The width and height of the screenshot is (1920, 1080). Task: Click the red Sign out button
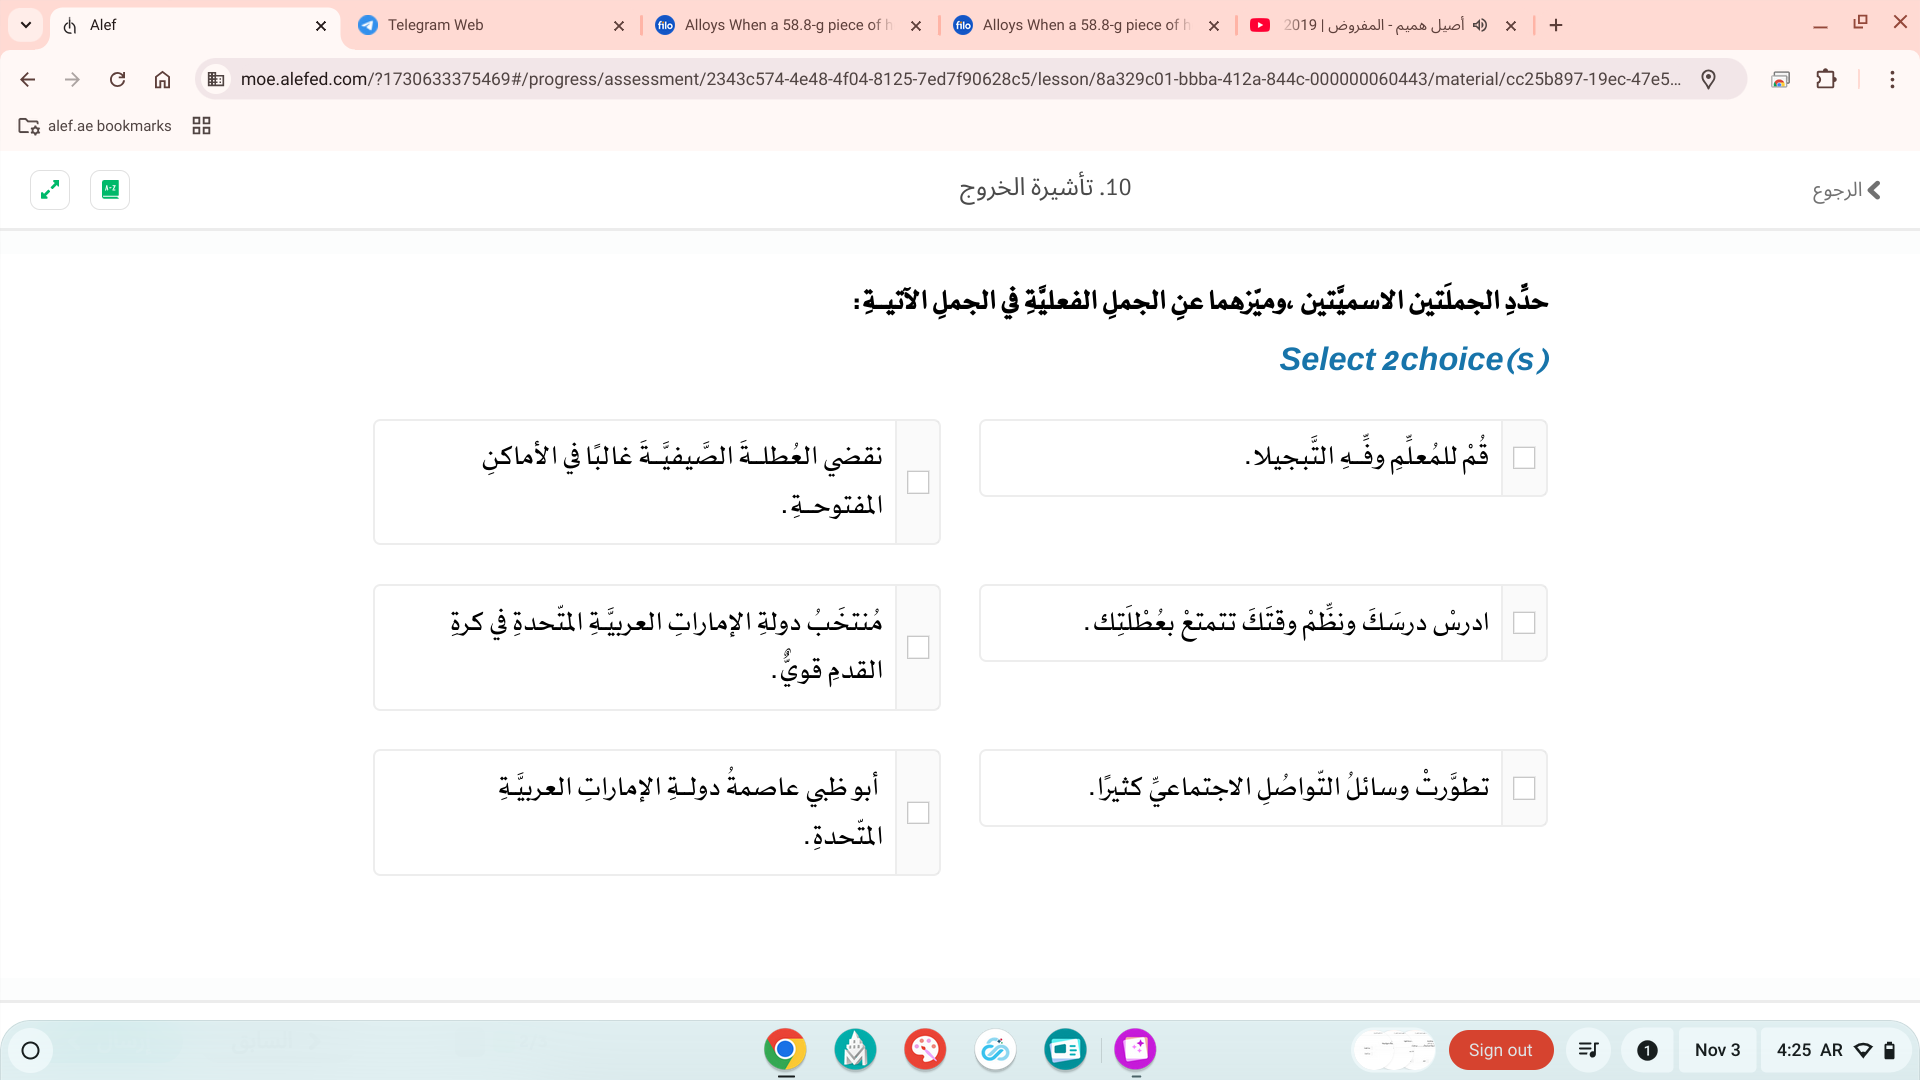(1500, 1050)
